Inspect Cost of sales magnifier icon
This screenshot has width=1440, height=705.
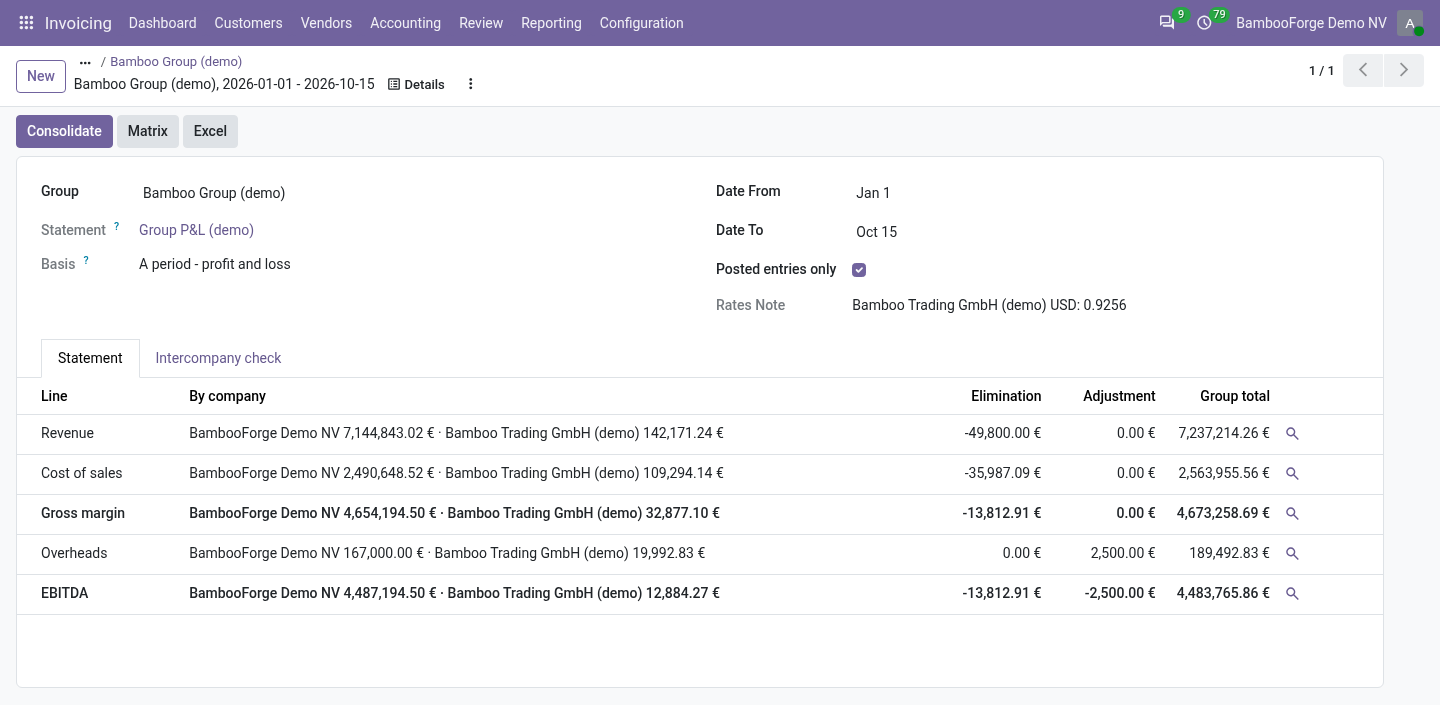[1292, 474]
